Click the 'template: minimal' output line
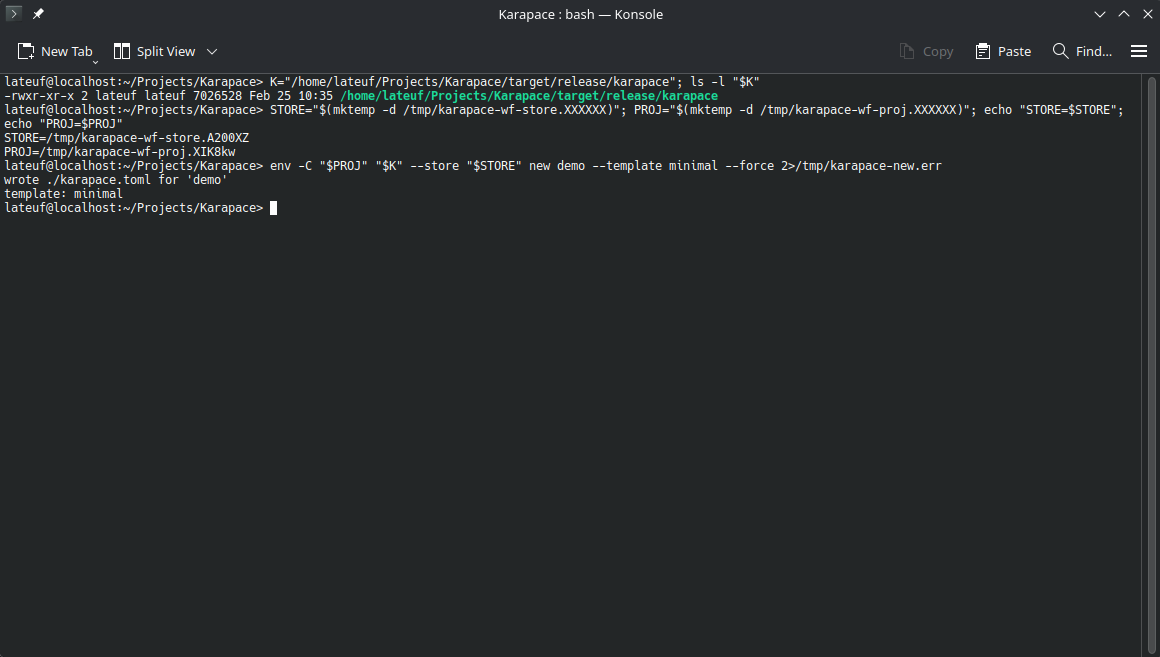This screenshot has height=657, width=1160. (63, 194)
